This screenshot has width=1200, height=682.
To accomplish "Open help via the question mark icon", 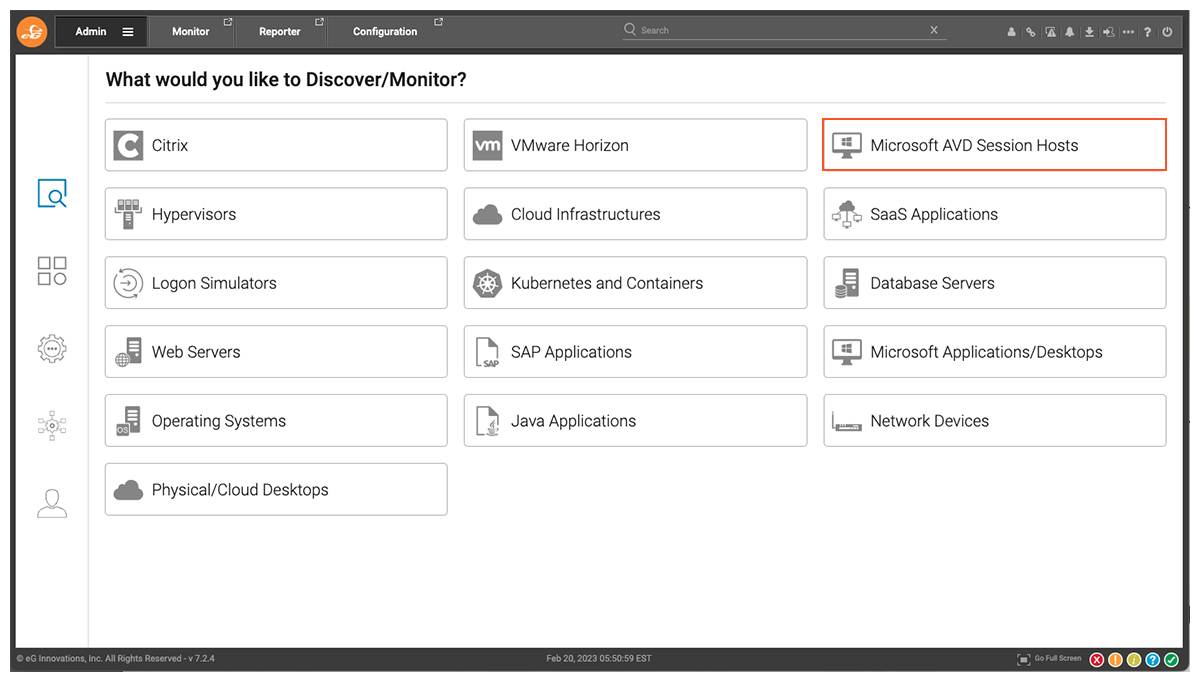I will (x=1148, y=32).
